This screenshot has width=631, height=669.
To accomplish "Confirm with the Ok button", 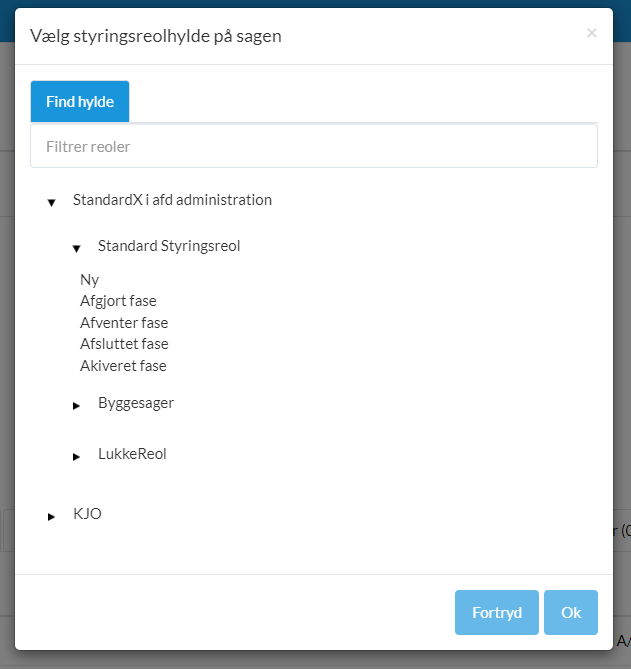I will click(571, 613).
